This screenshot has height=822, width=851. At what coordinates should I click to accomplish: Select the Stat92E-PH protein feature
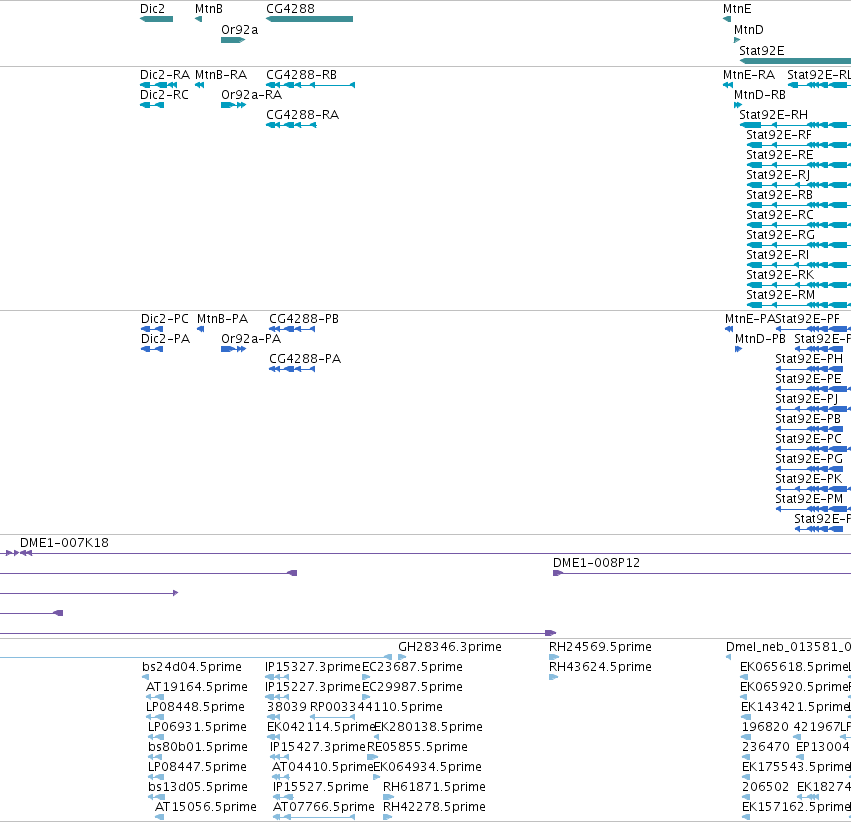click(x=809, y=369)
